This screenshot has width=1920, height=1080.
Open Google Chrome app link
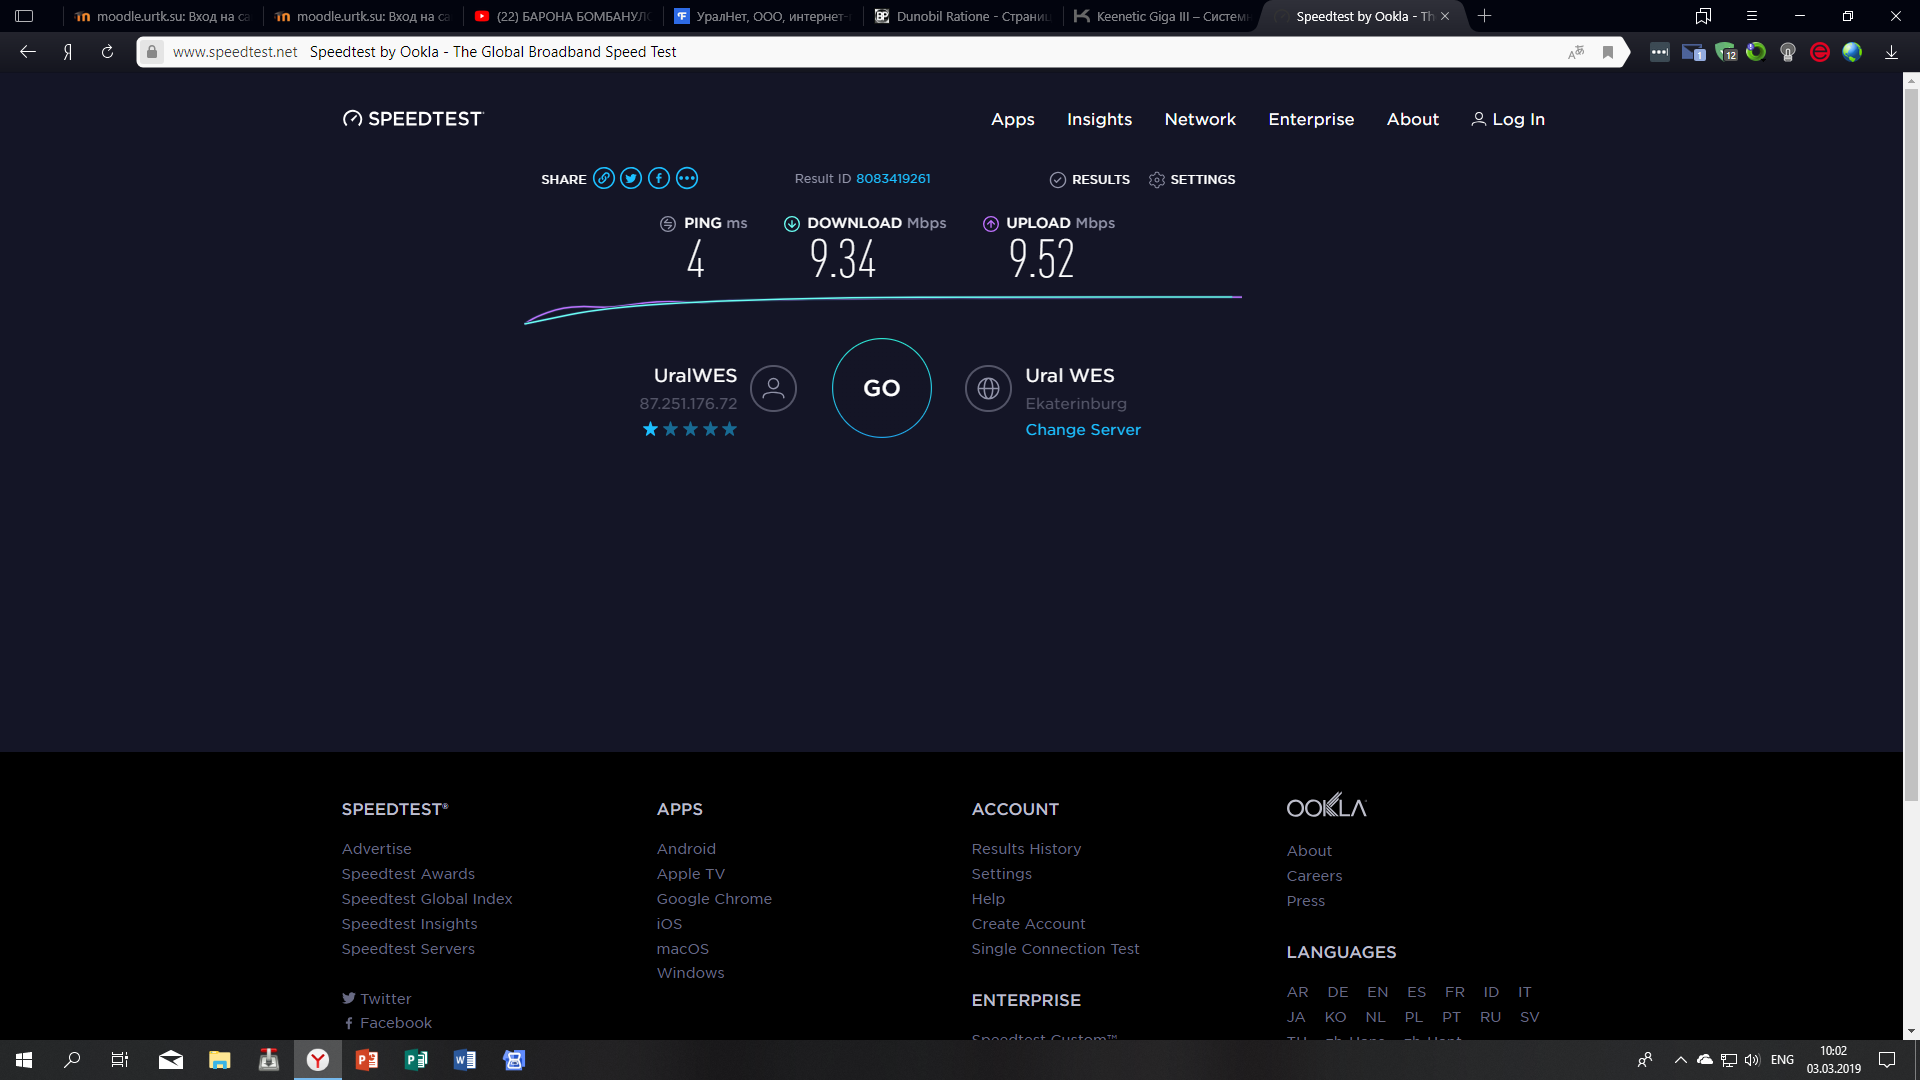pos(714,899)
